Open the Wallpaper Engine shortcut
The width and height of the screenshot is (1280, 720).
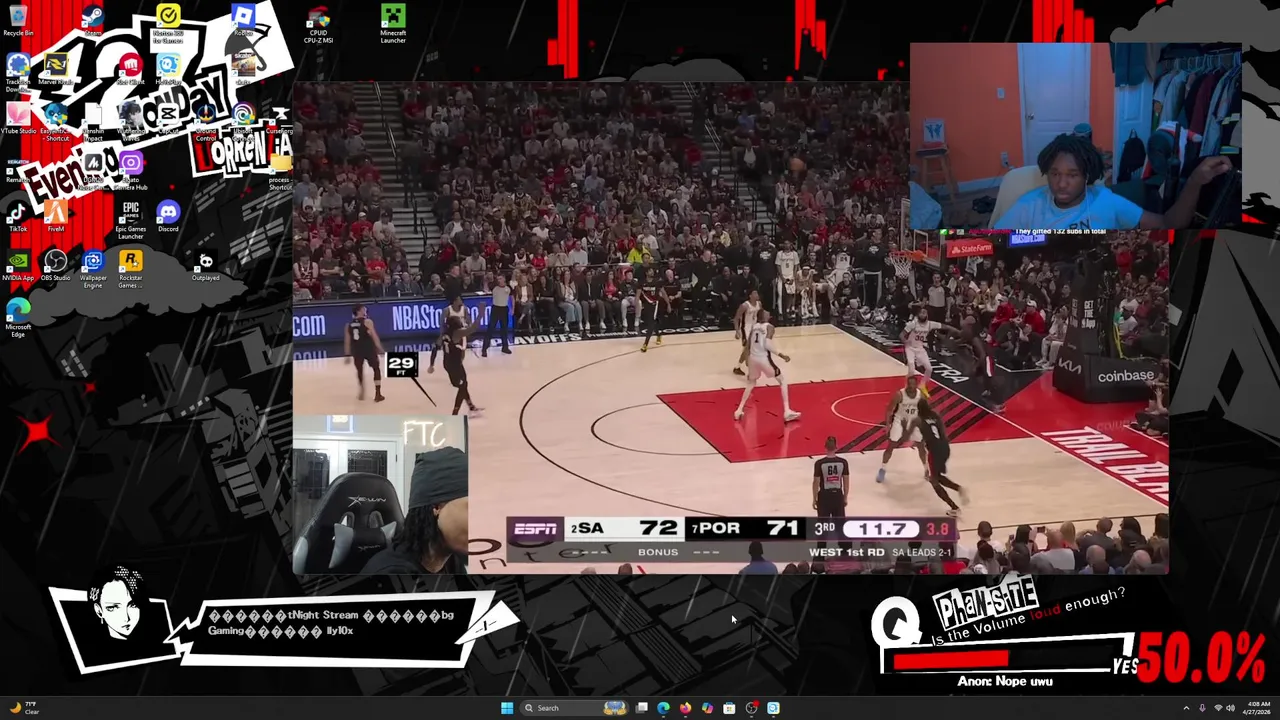(93, 268)
